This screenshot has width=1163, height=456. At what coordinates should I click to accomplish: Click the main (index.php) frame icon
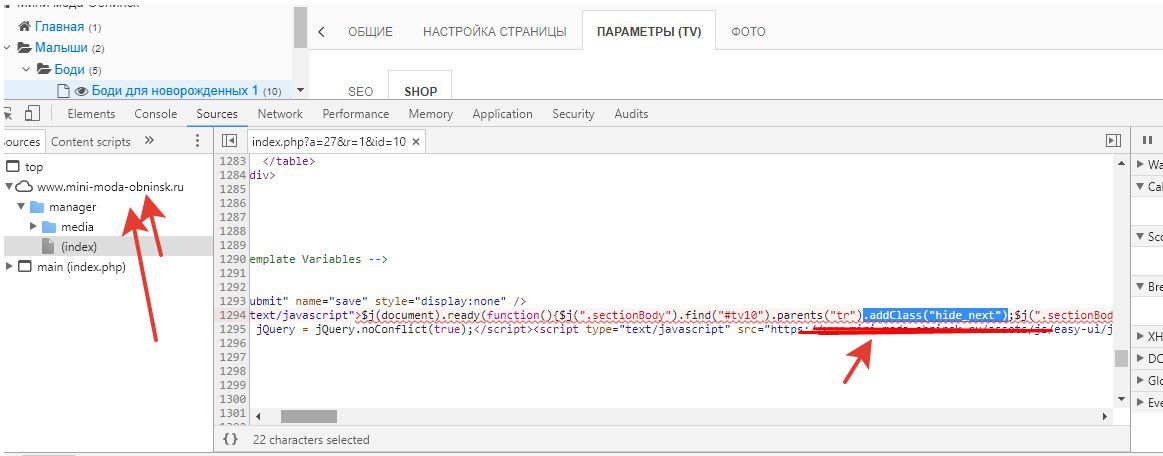coord(24,267)
